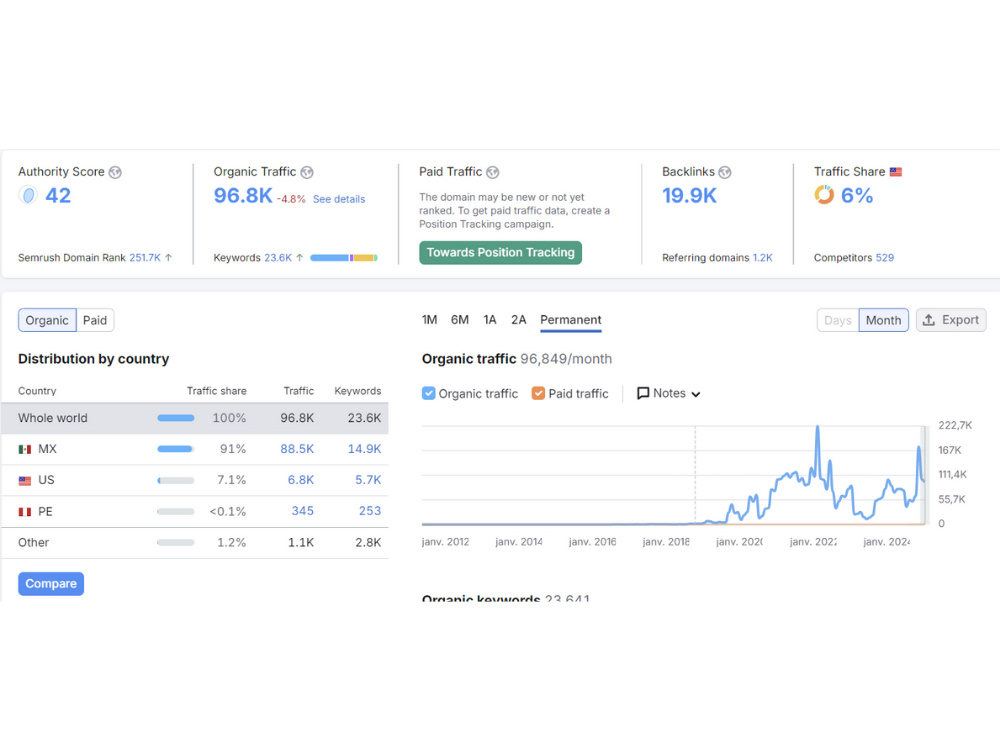The image size is (1000, 750).
Task: Click the janv. 2018 axis label
Action: (666, 542)
